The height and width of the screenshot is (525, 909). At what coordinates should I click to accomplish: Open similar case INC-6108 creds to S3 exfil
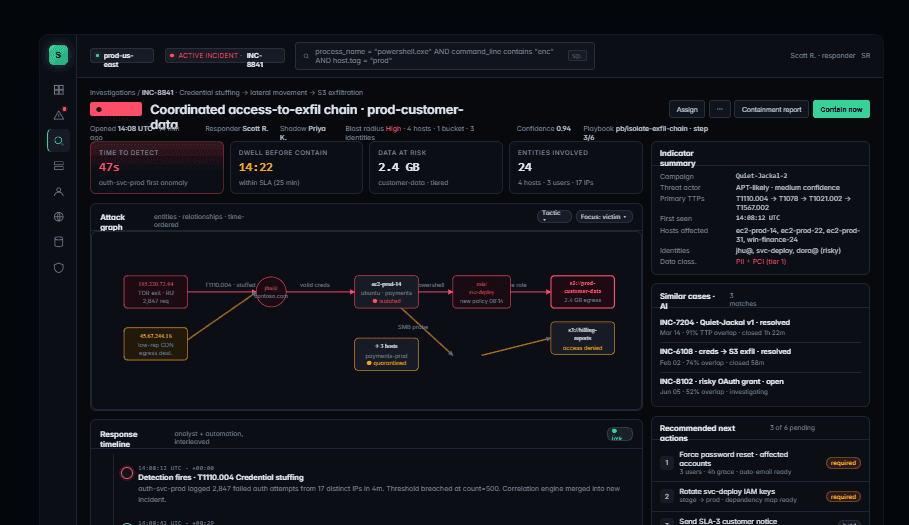click(760, 356)
